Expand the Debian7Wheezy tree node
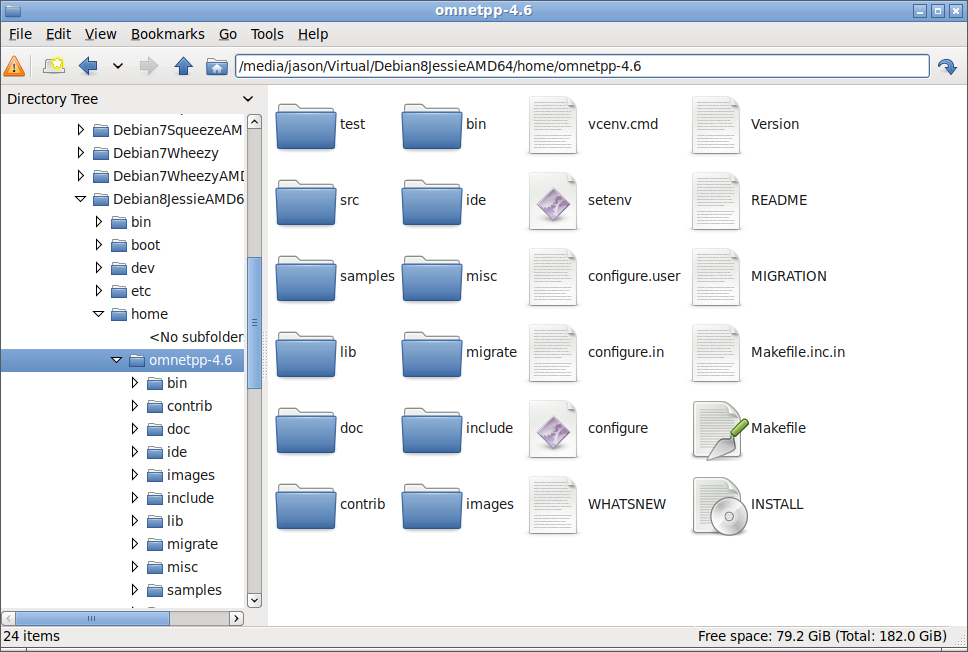968x652 pixels. point(80,153)
